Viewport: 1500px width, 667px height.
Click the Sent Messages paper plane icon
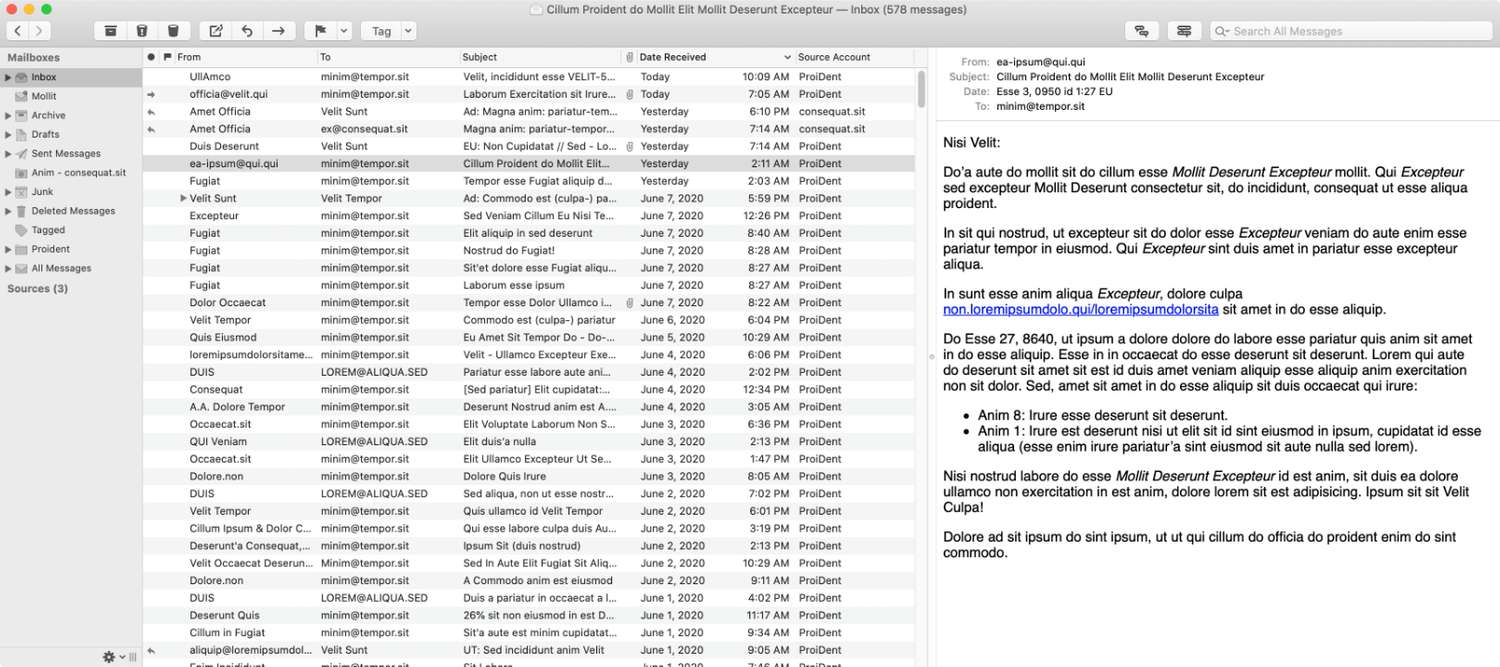coord(21,154)
